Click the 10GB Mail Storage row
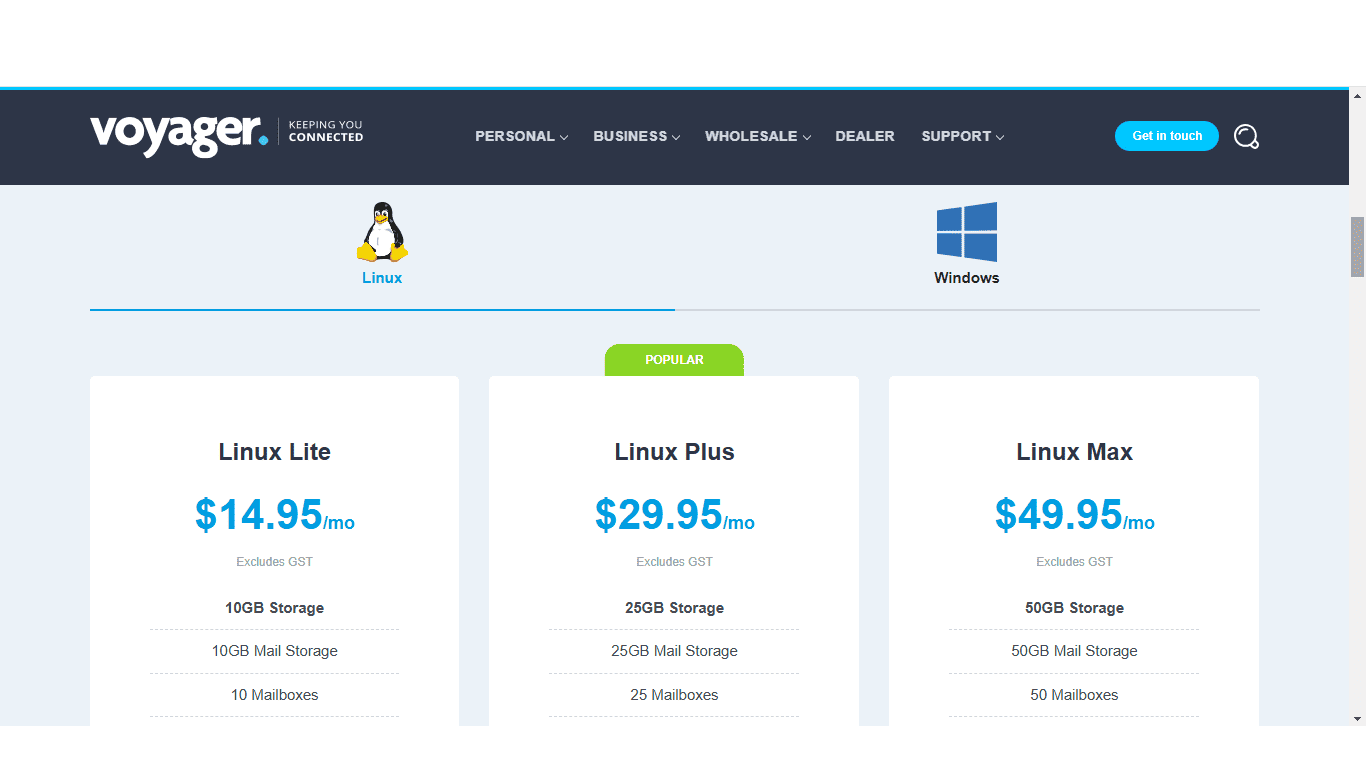 [275, 651]
